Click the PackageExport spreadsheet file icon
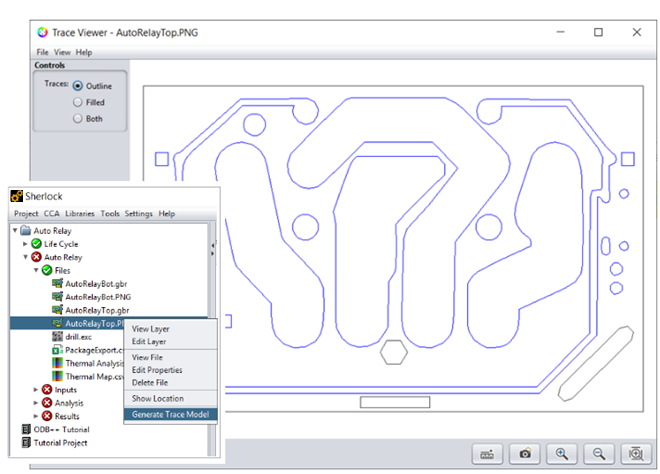Viewport: 660px width, 474px height. pyautogui.click(x=57, y=350)
